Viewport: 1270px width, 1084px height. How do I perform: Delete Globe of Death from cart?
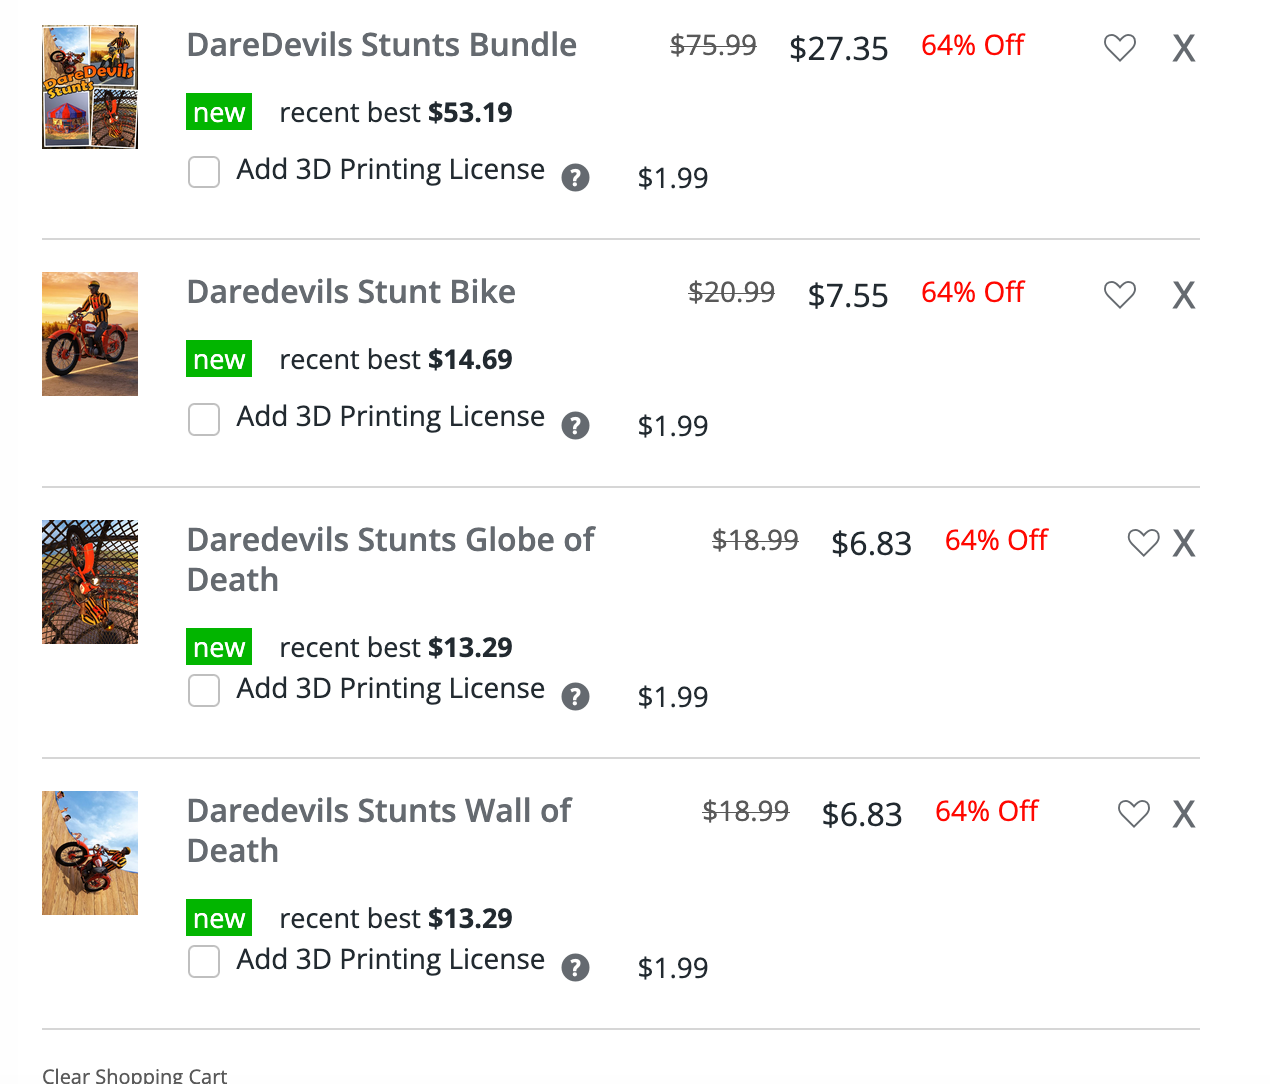coord(1184,543)
